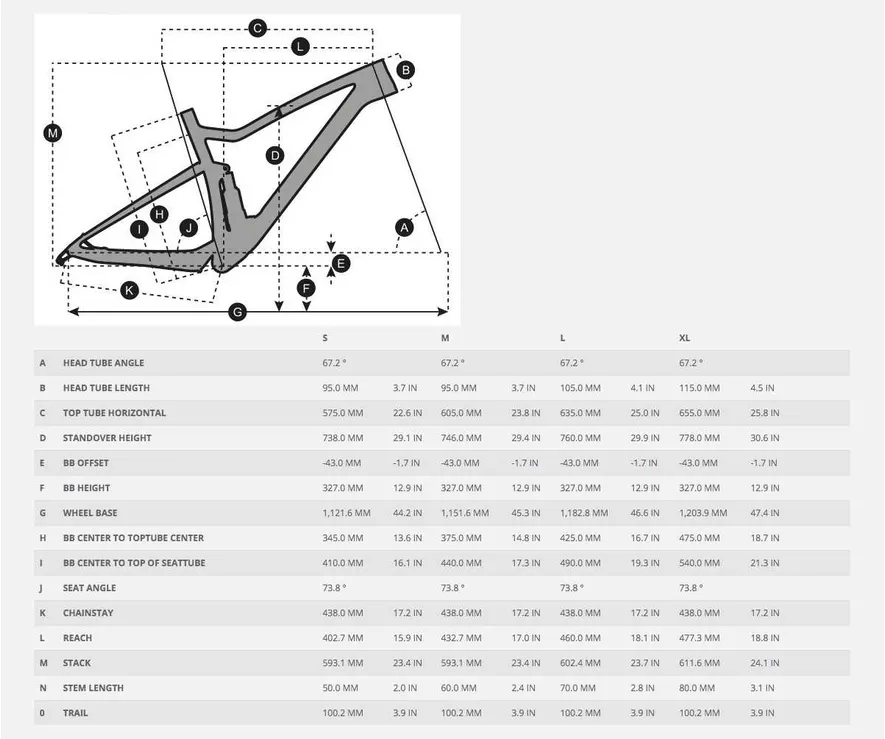The width and height of the screenshot is (885, 739).
Task: Click the circled J marker on the diagram
Action: click(188, 228)
